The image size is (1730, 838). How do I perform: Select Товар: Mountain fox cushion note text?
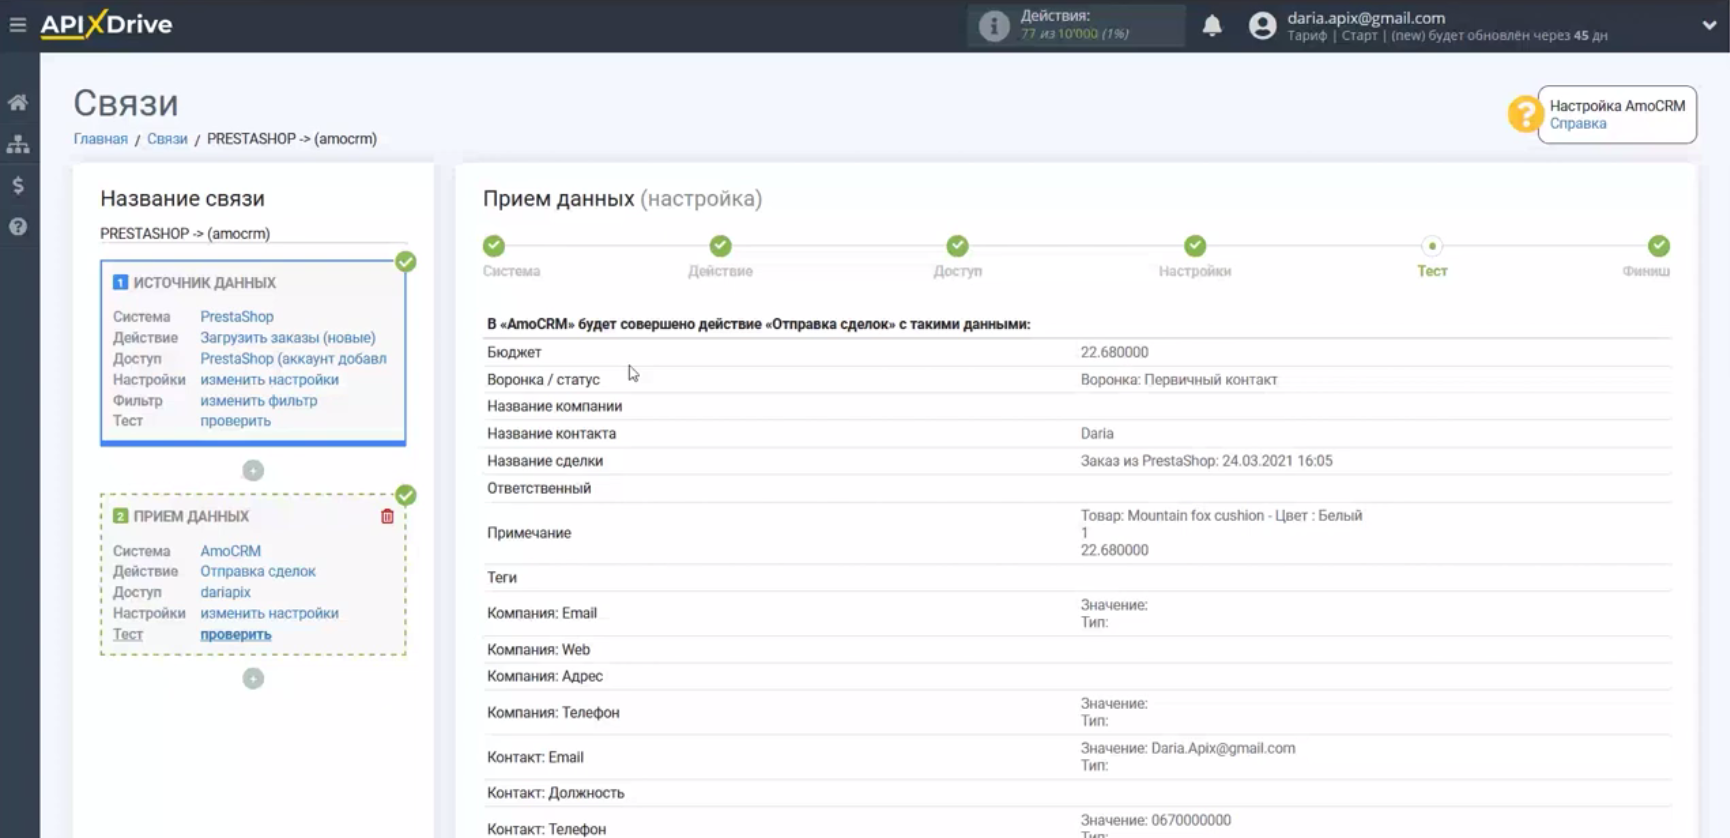tap(1221, 516)
